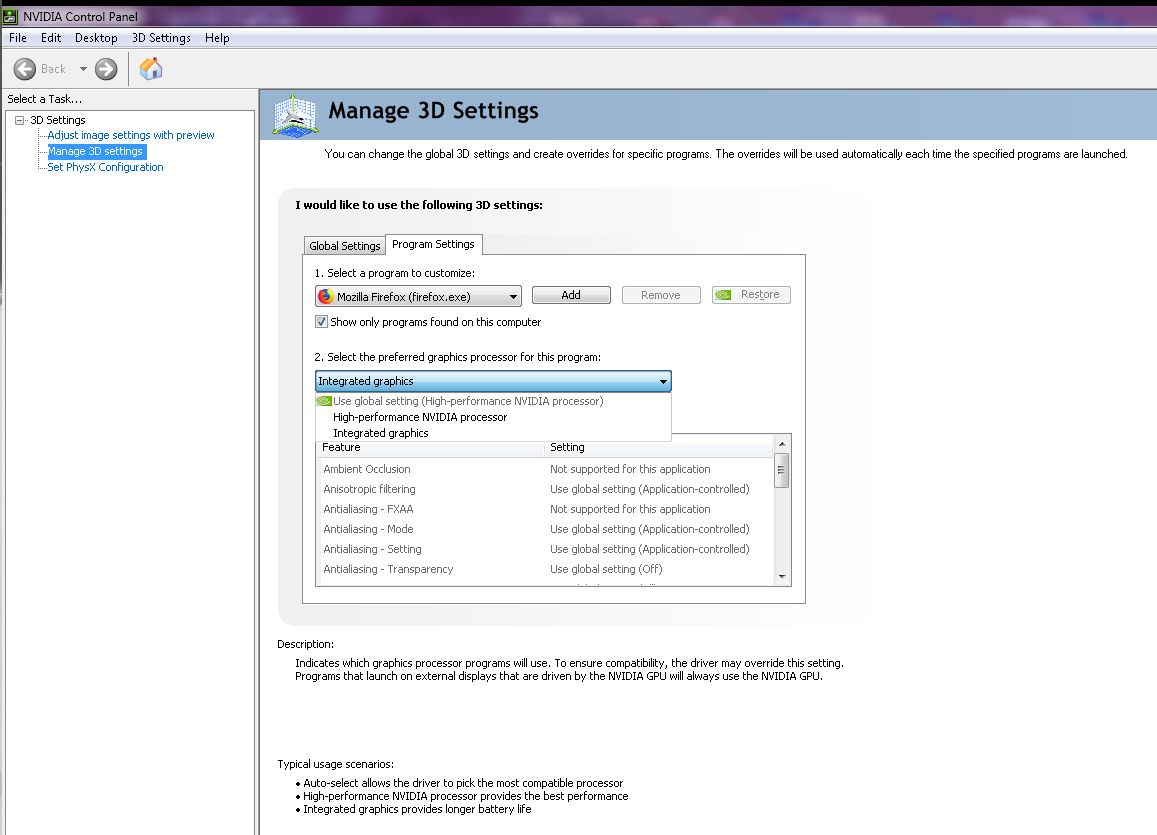The image size is (1157, 835).
Task: Select the Antialiasing - Mode row
Action: [x=545, y=529]
